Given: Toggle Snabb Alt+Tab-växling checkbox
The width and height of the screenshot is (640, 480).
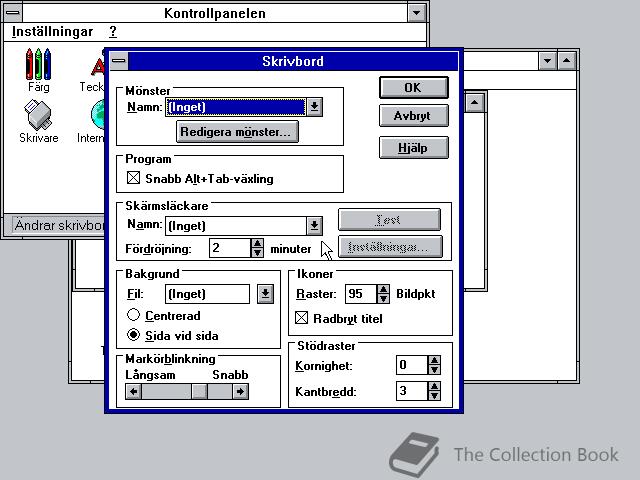Looking at the screenshot, I should [133, 178].
